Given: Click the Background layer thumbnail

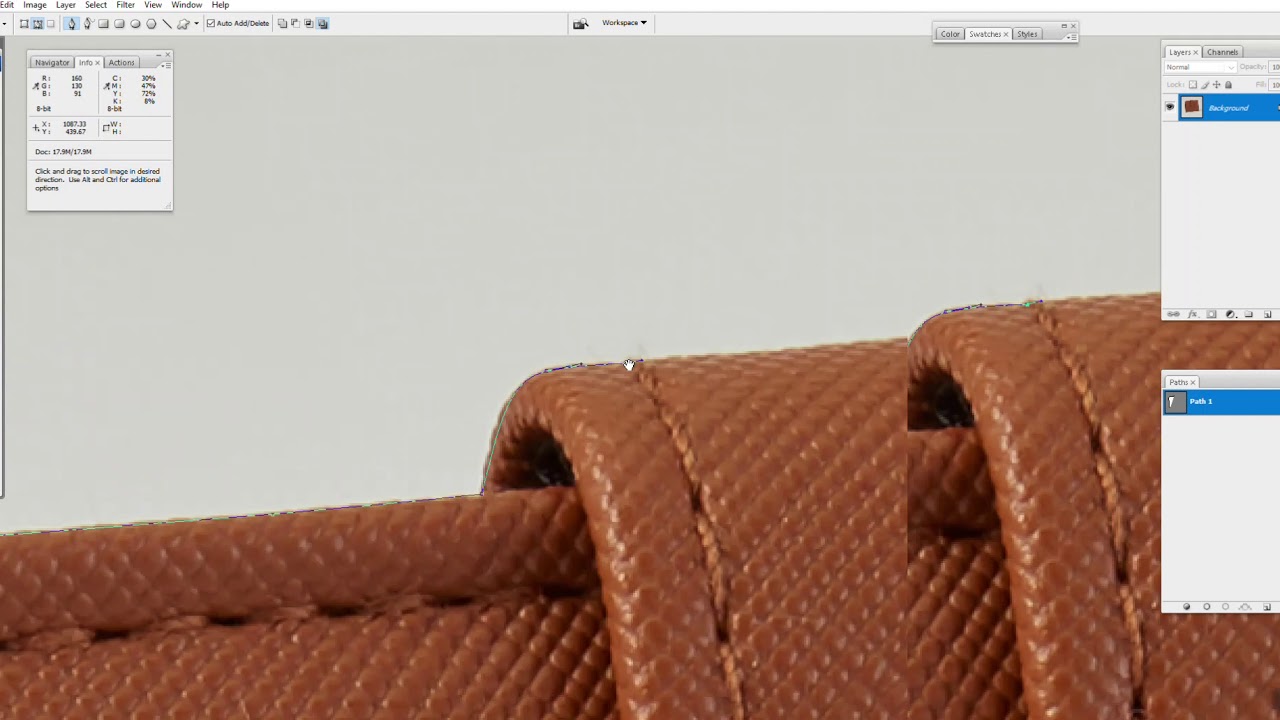Looking at the screenshot, I should point(1191,107).
